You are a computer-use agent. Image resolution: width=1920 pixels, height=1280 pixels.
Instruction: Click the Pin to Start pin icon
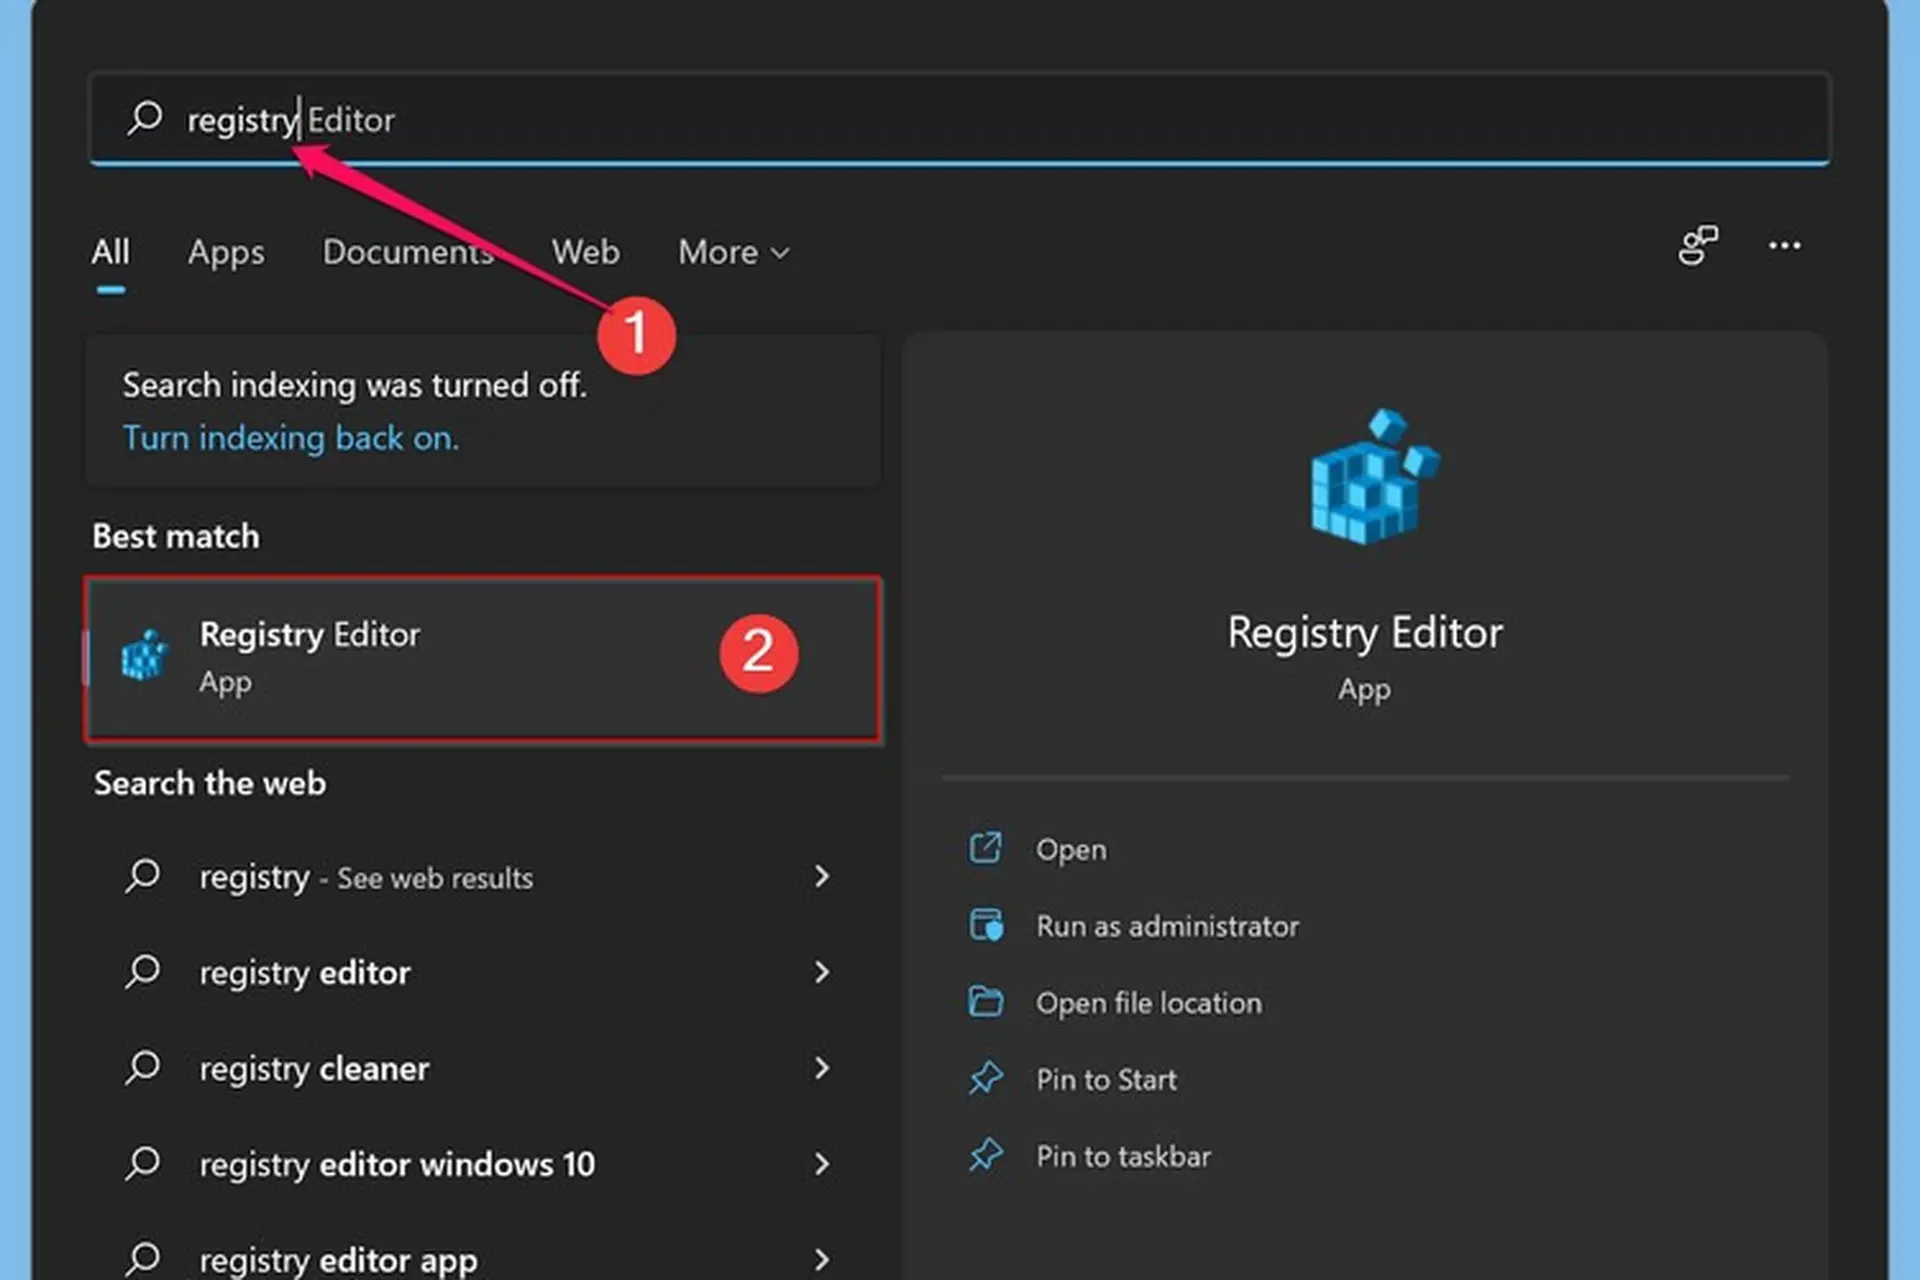point(987,1078)
